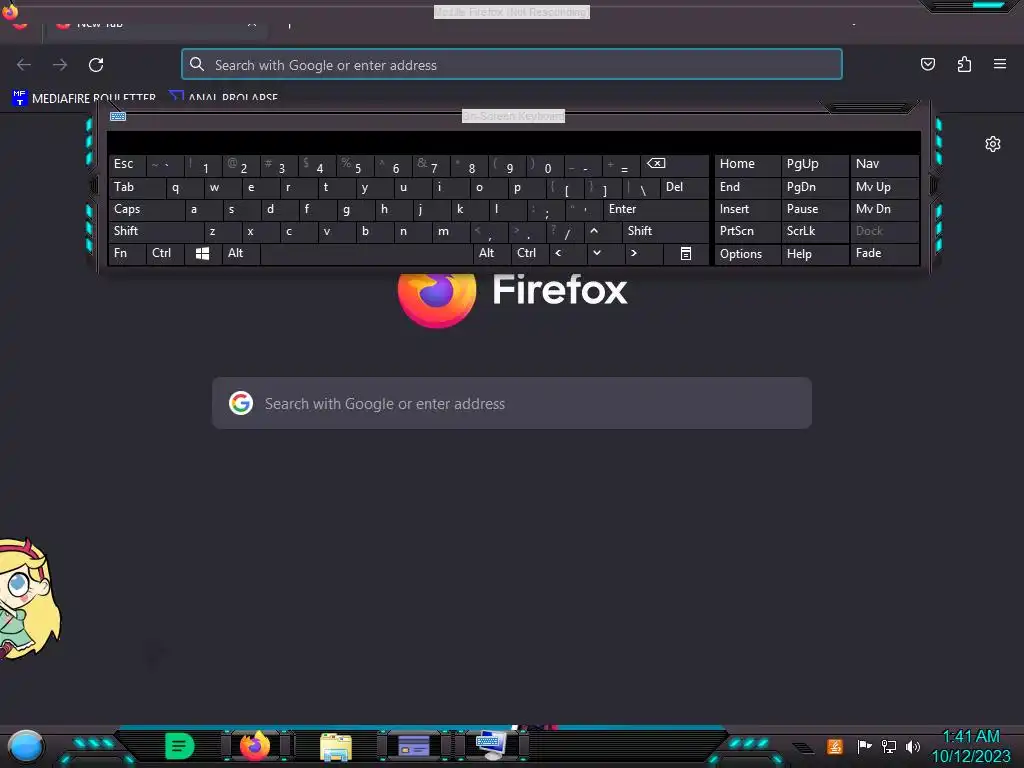Click the Mv Dn key
This screenshot has height=768, width=1024.
click(x=884, y=210)
